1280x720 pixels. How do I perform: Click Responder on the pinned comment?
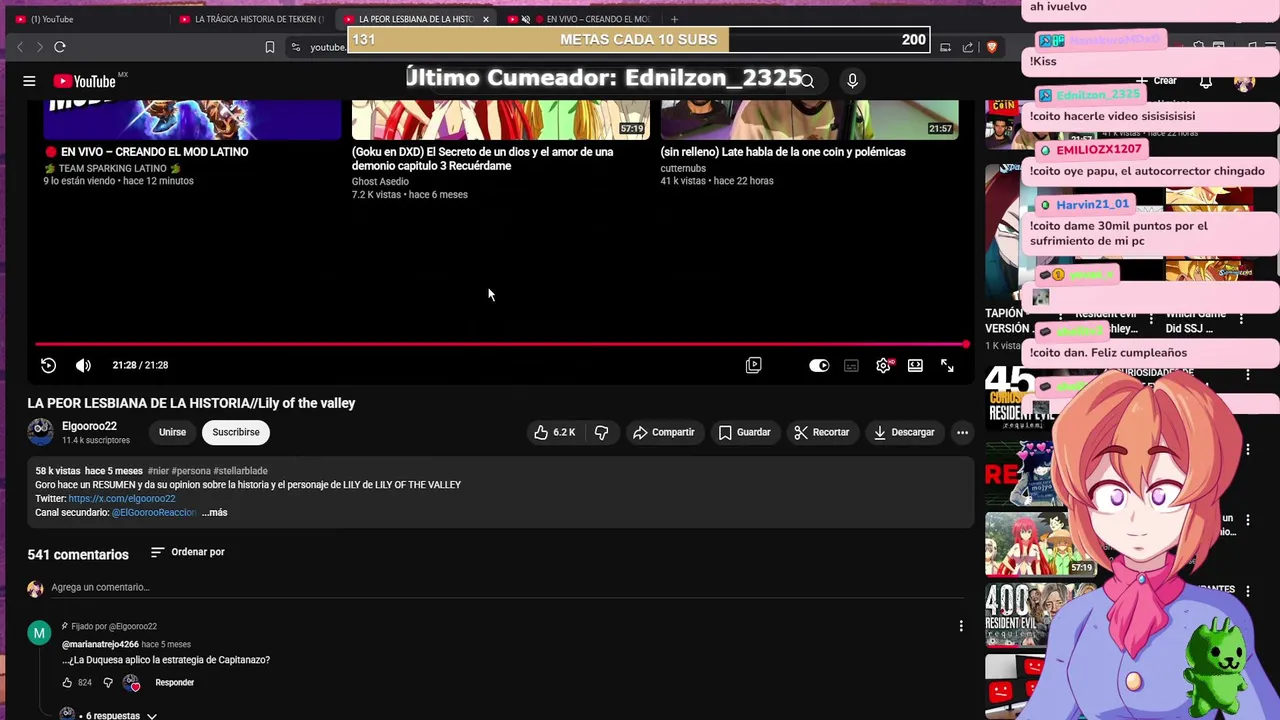click(175, 683)
